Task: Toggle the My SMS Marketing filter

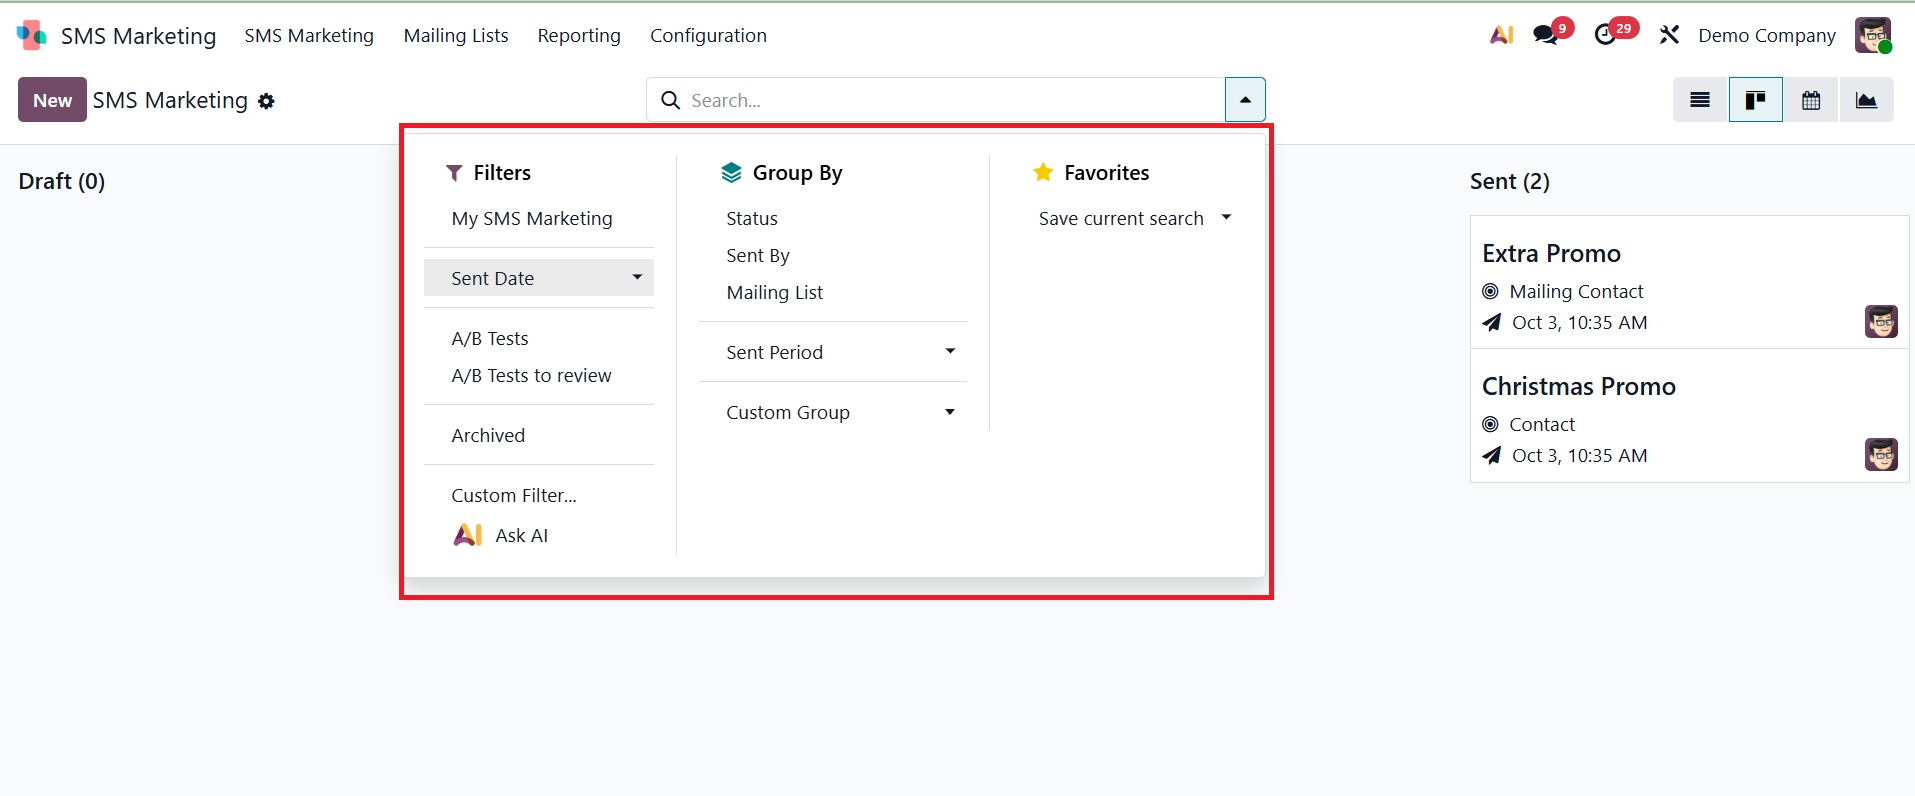Action: coord(531,218)
